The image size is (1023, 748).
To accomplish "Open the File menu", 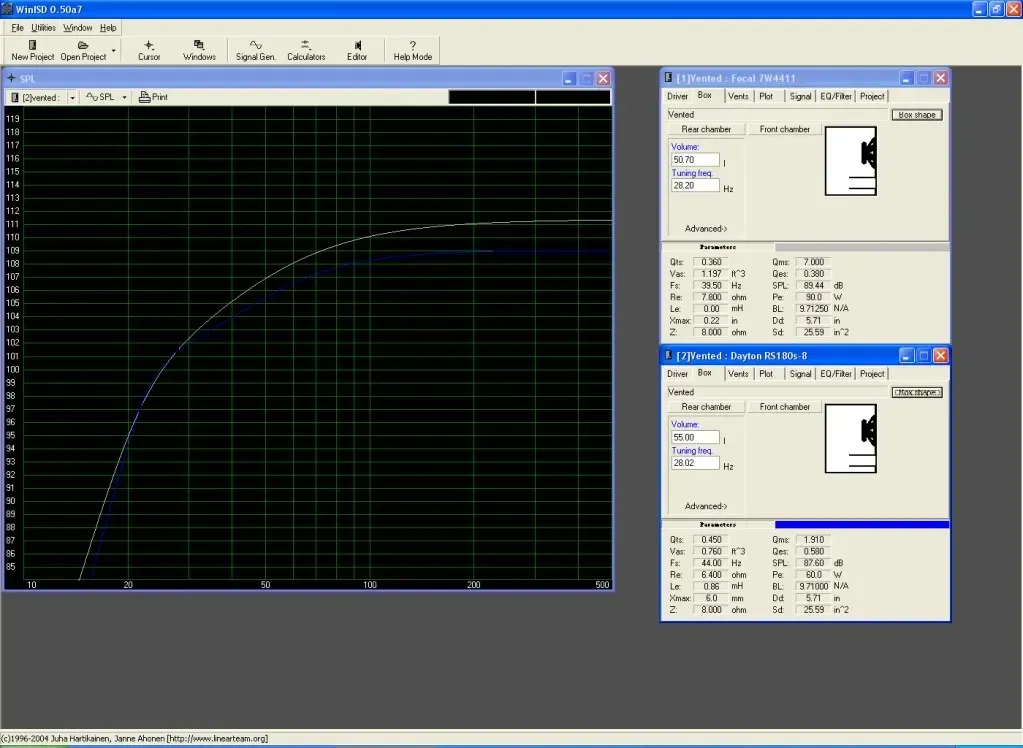I will [18, 27].
